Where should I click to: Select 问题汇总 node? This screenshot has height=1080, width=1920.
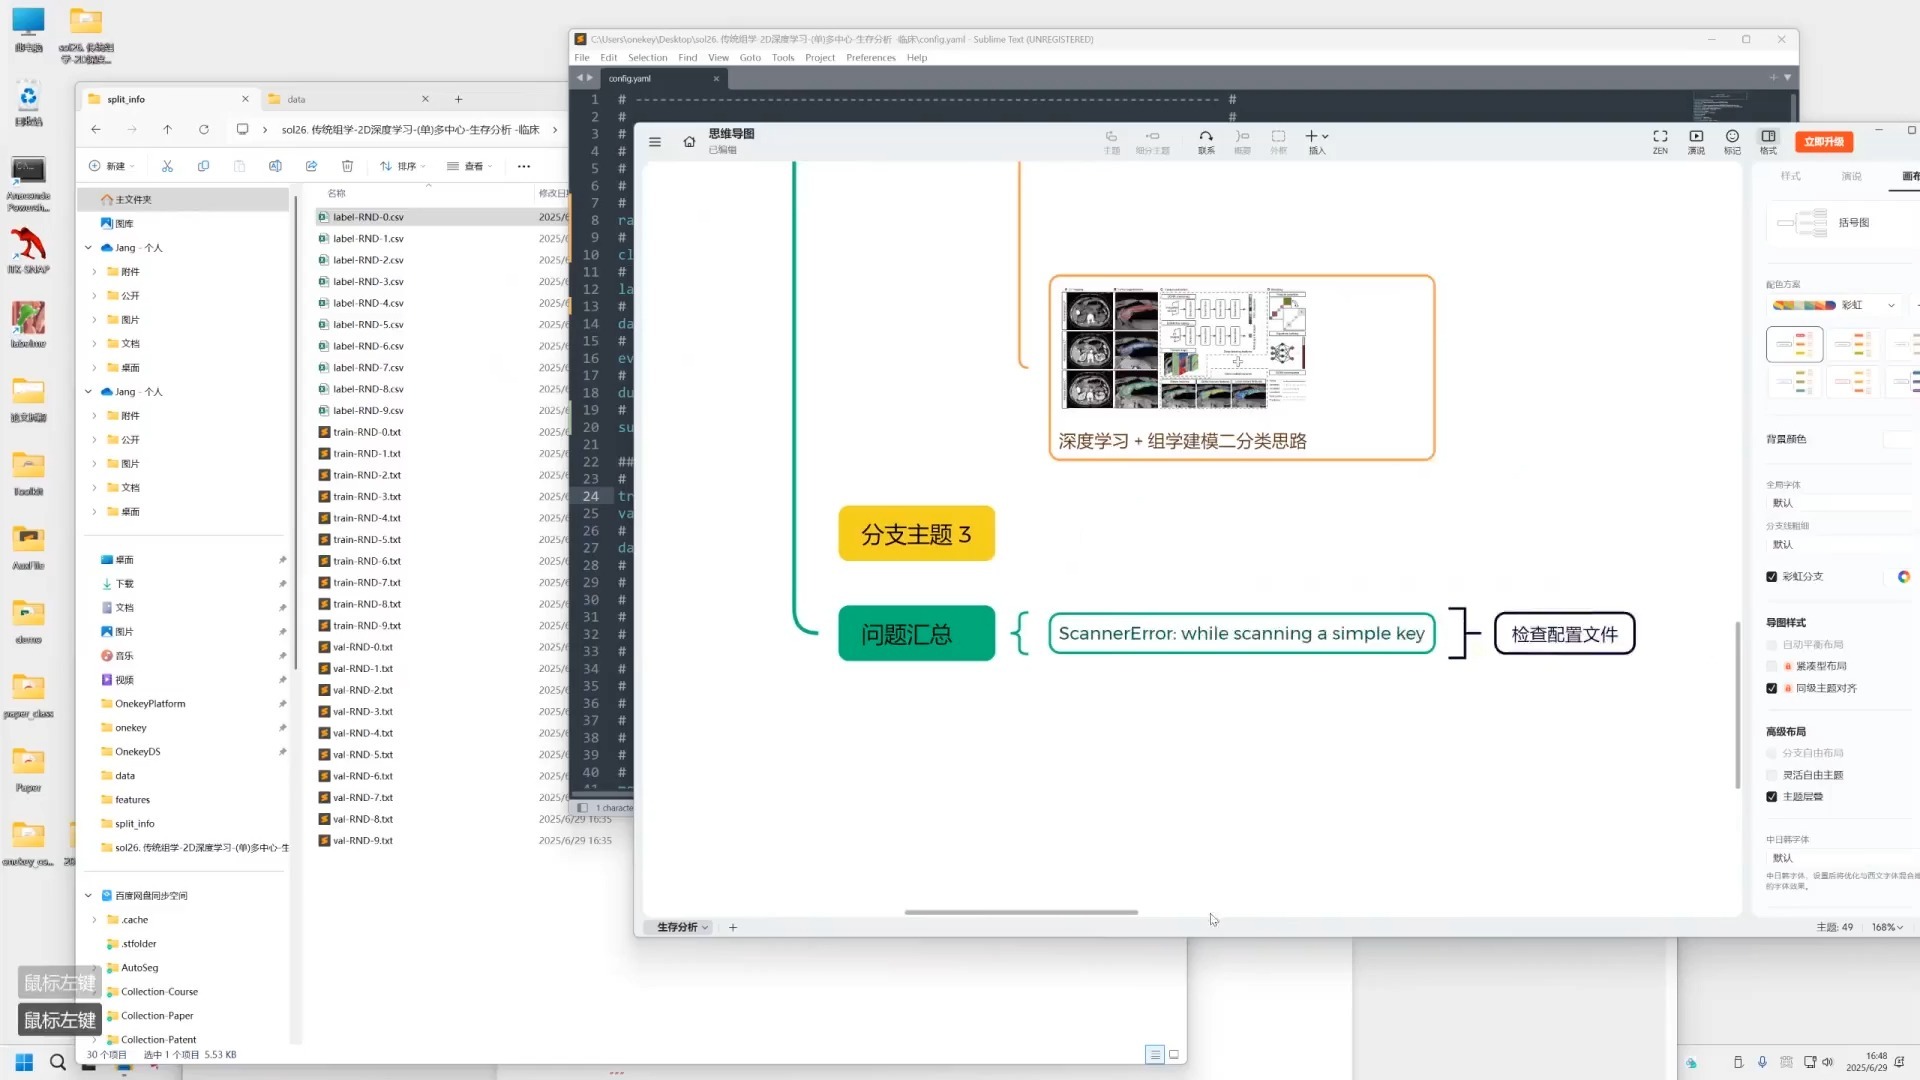click(x=916, y=634)
